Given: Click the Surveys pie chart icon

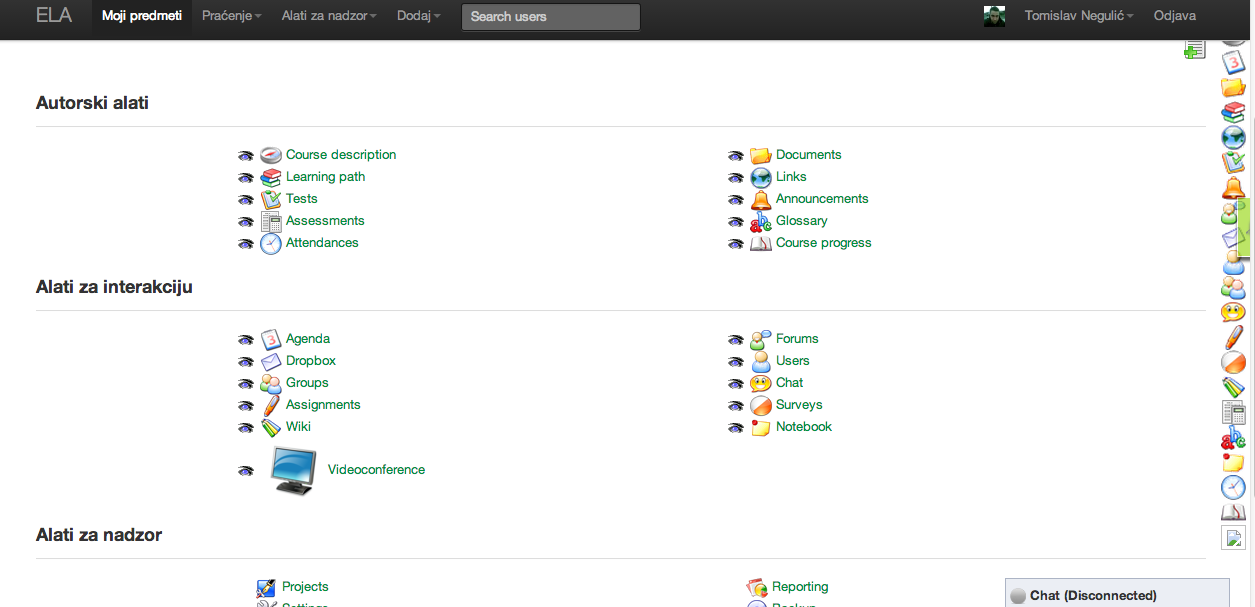Looking at the screenshot, I should click(761, 405).
